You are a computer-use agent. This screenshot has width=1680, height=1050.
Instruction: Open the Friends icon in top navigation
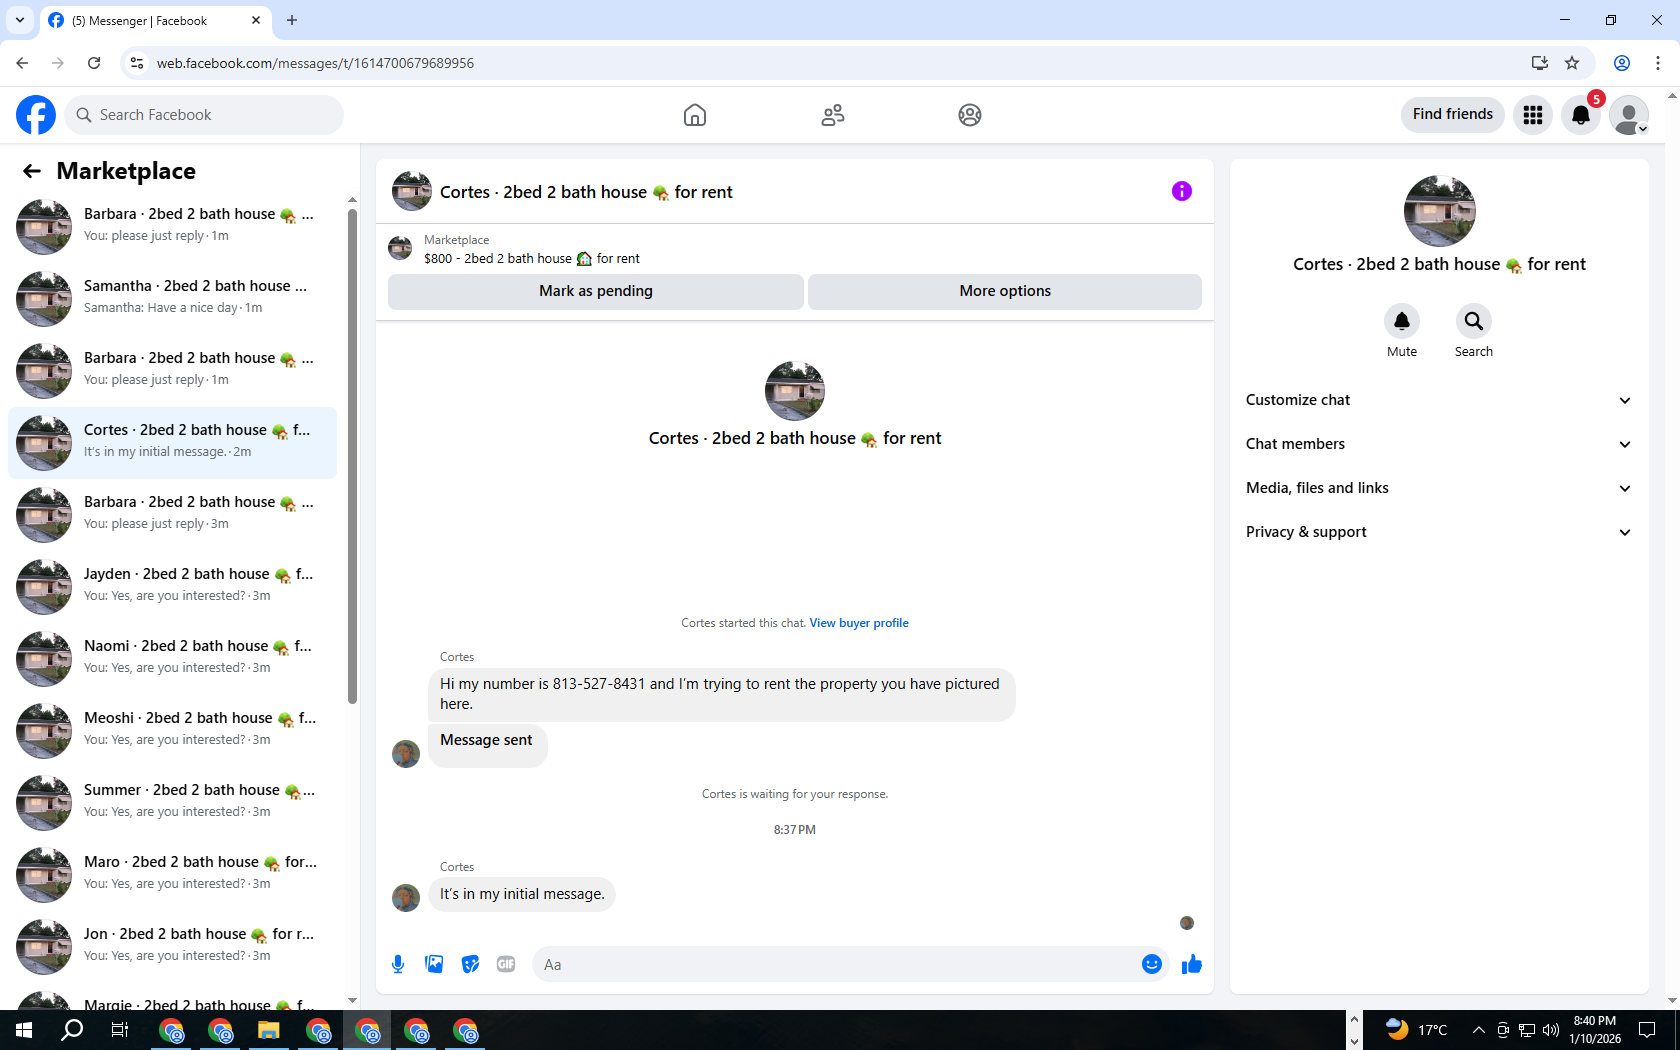(833, 115)
